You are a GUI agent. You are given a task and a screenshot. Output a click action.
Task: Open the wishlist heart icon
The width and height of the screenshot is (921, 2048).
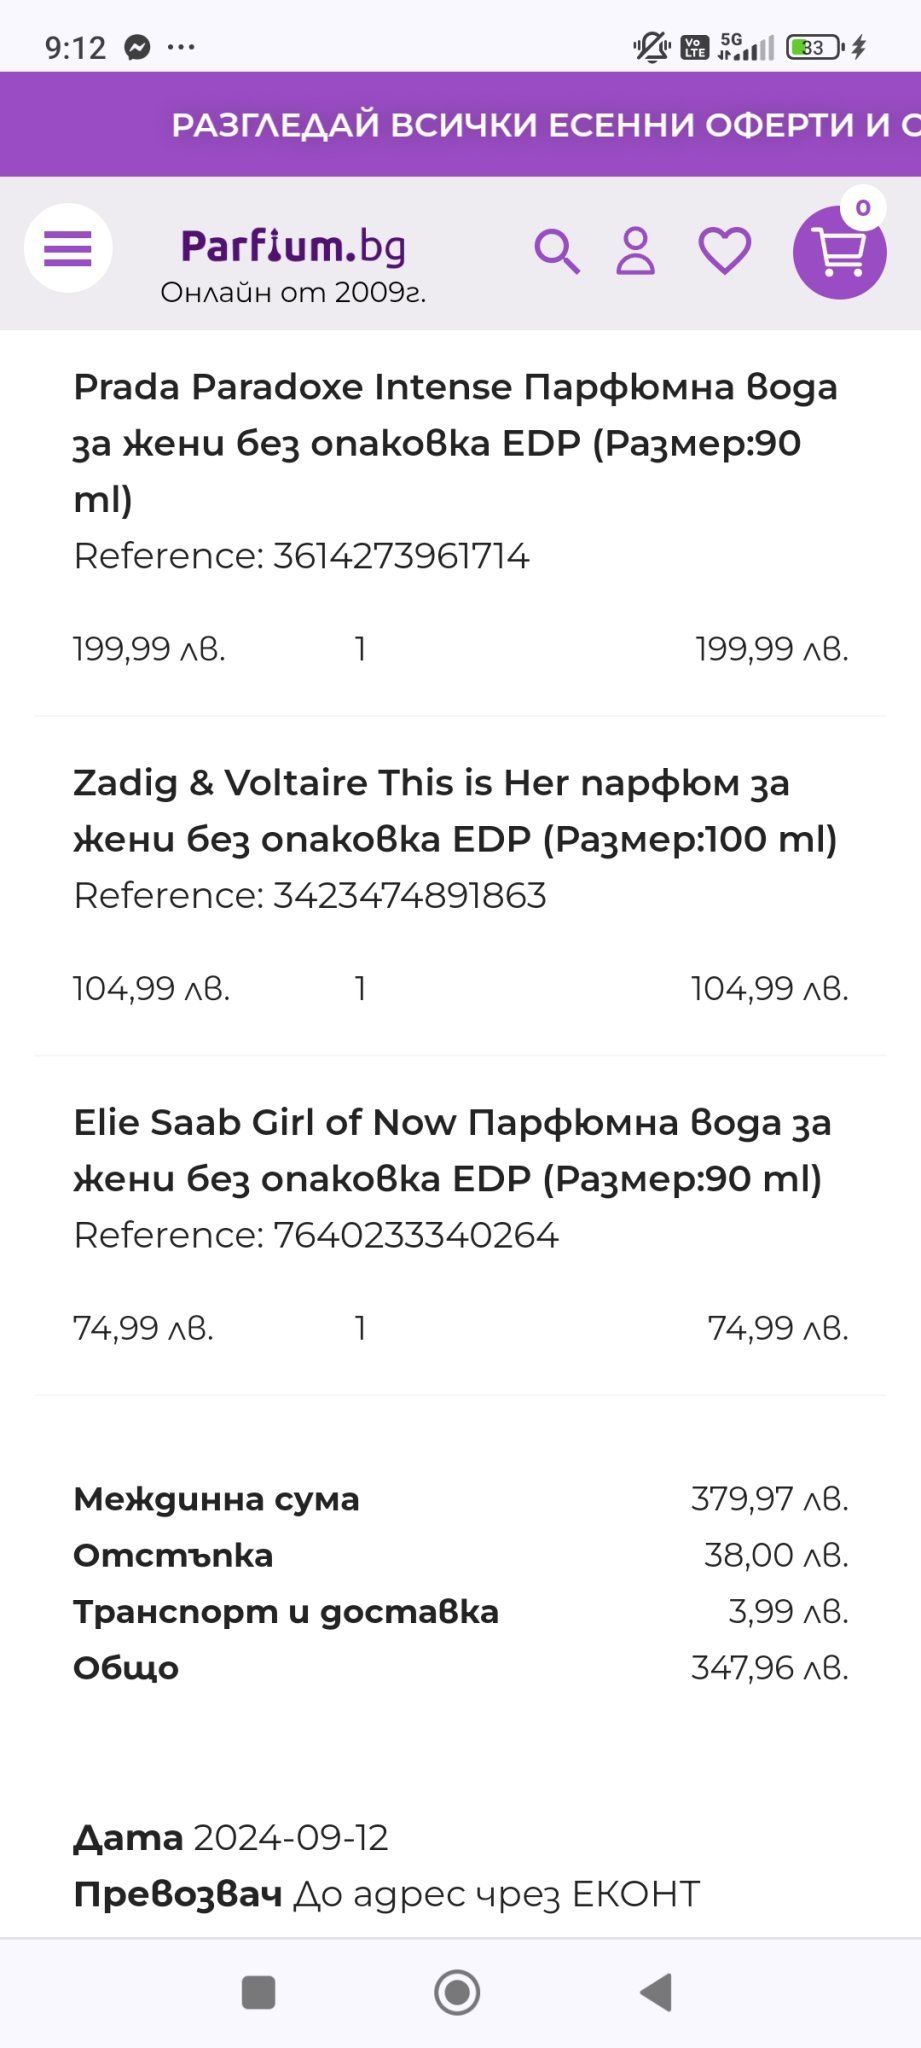point(724,251)
